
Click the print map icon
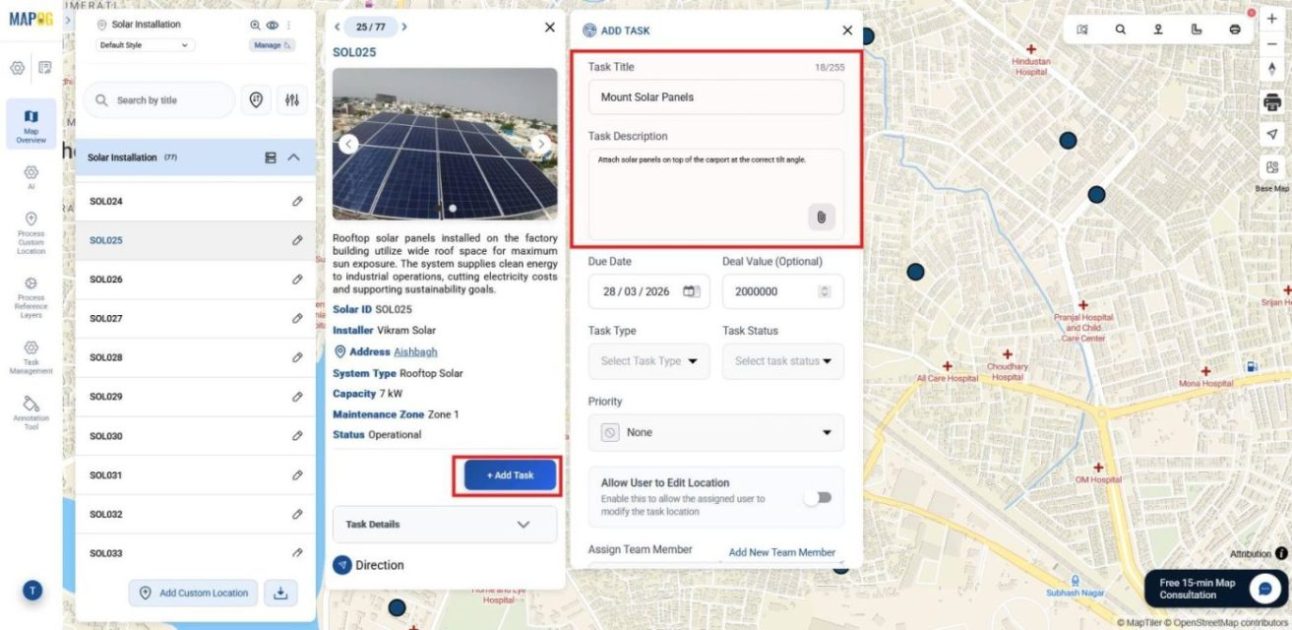(1271, 101)
